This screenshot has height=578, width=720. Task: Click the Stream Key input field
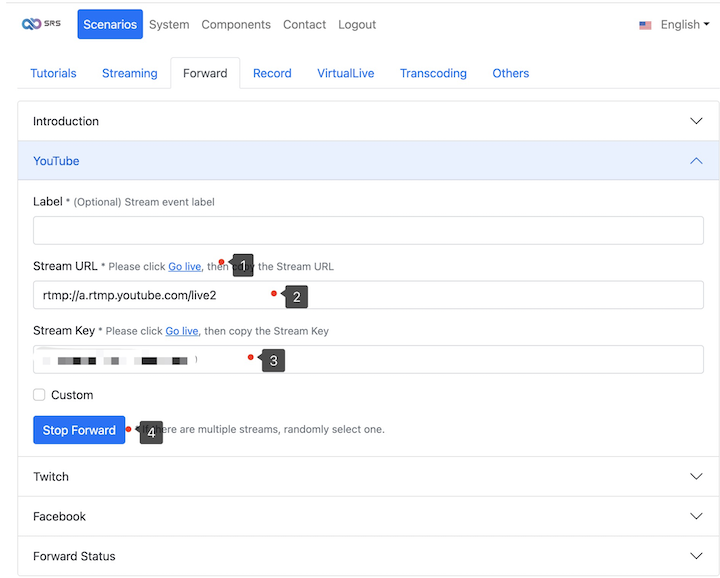tap(368, 359)
